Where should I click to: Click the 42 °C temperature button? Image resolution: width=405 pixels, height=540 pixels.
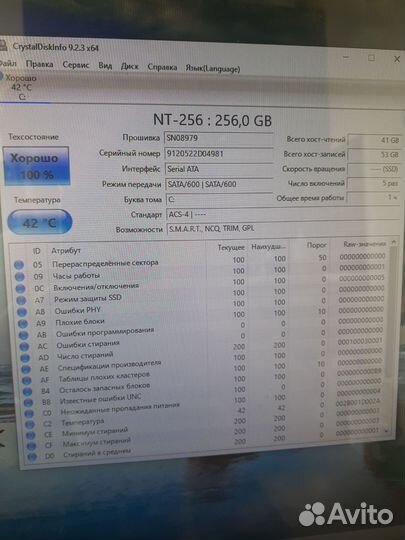[40, 222]
